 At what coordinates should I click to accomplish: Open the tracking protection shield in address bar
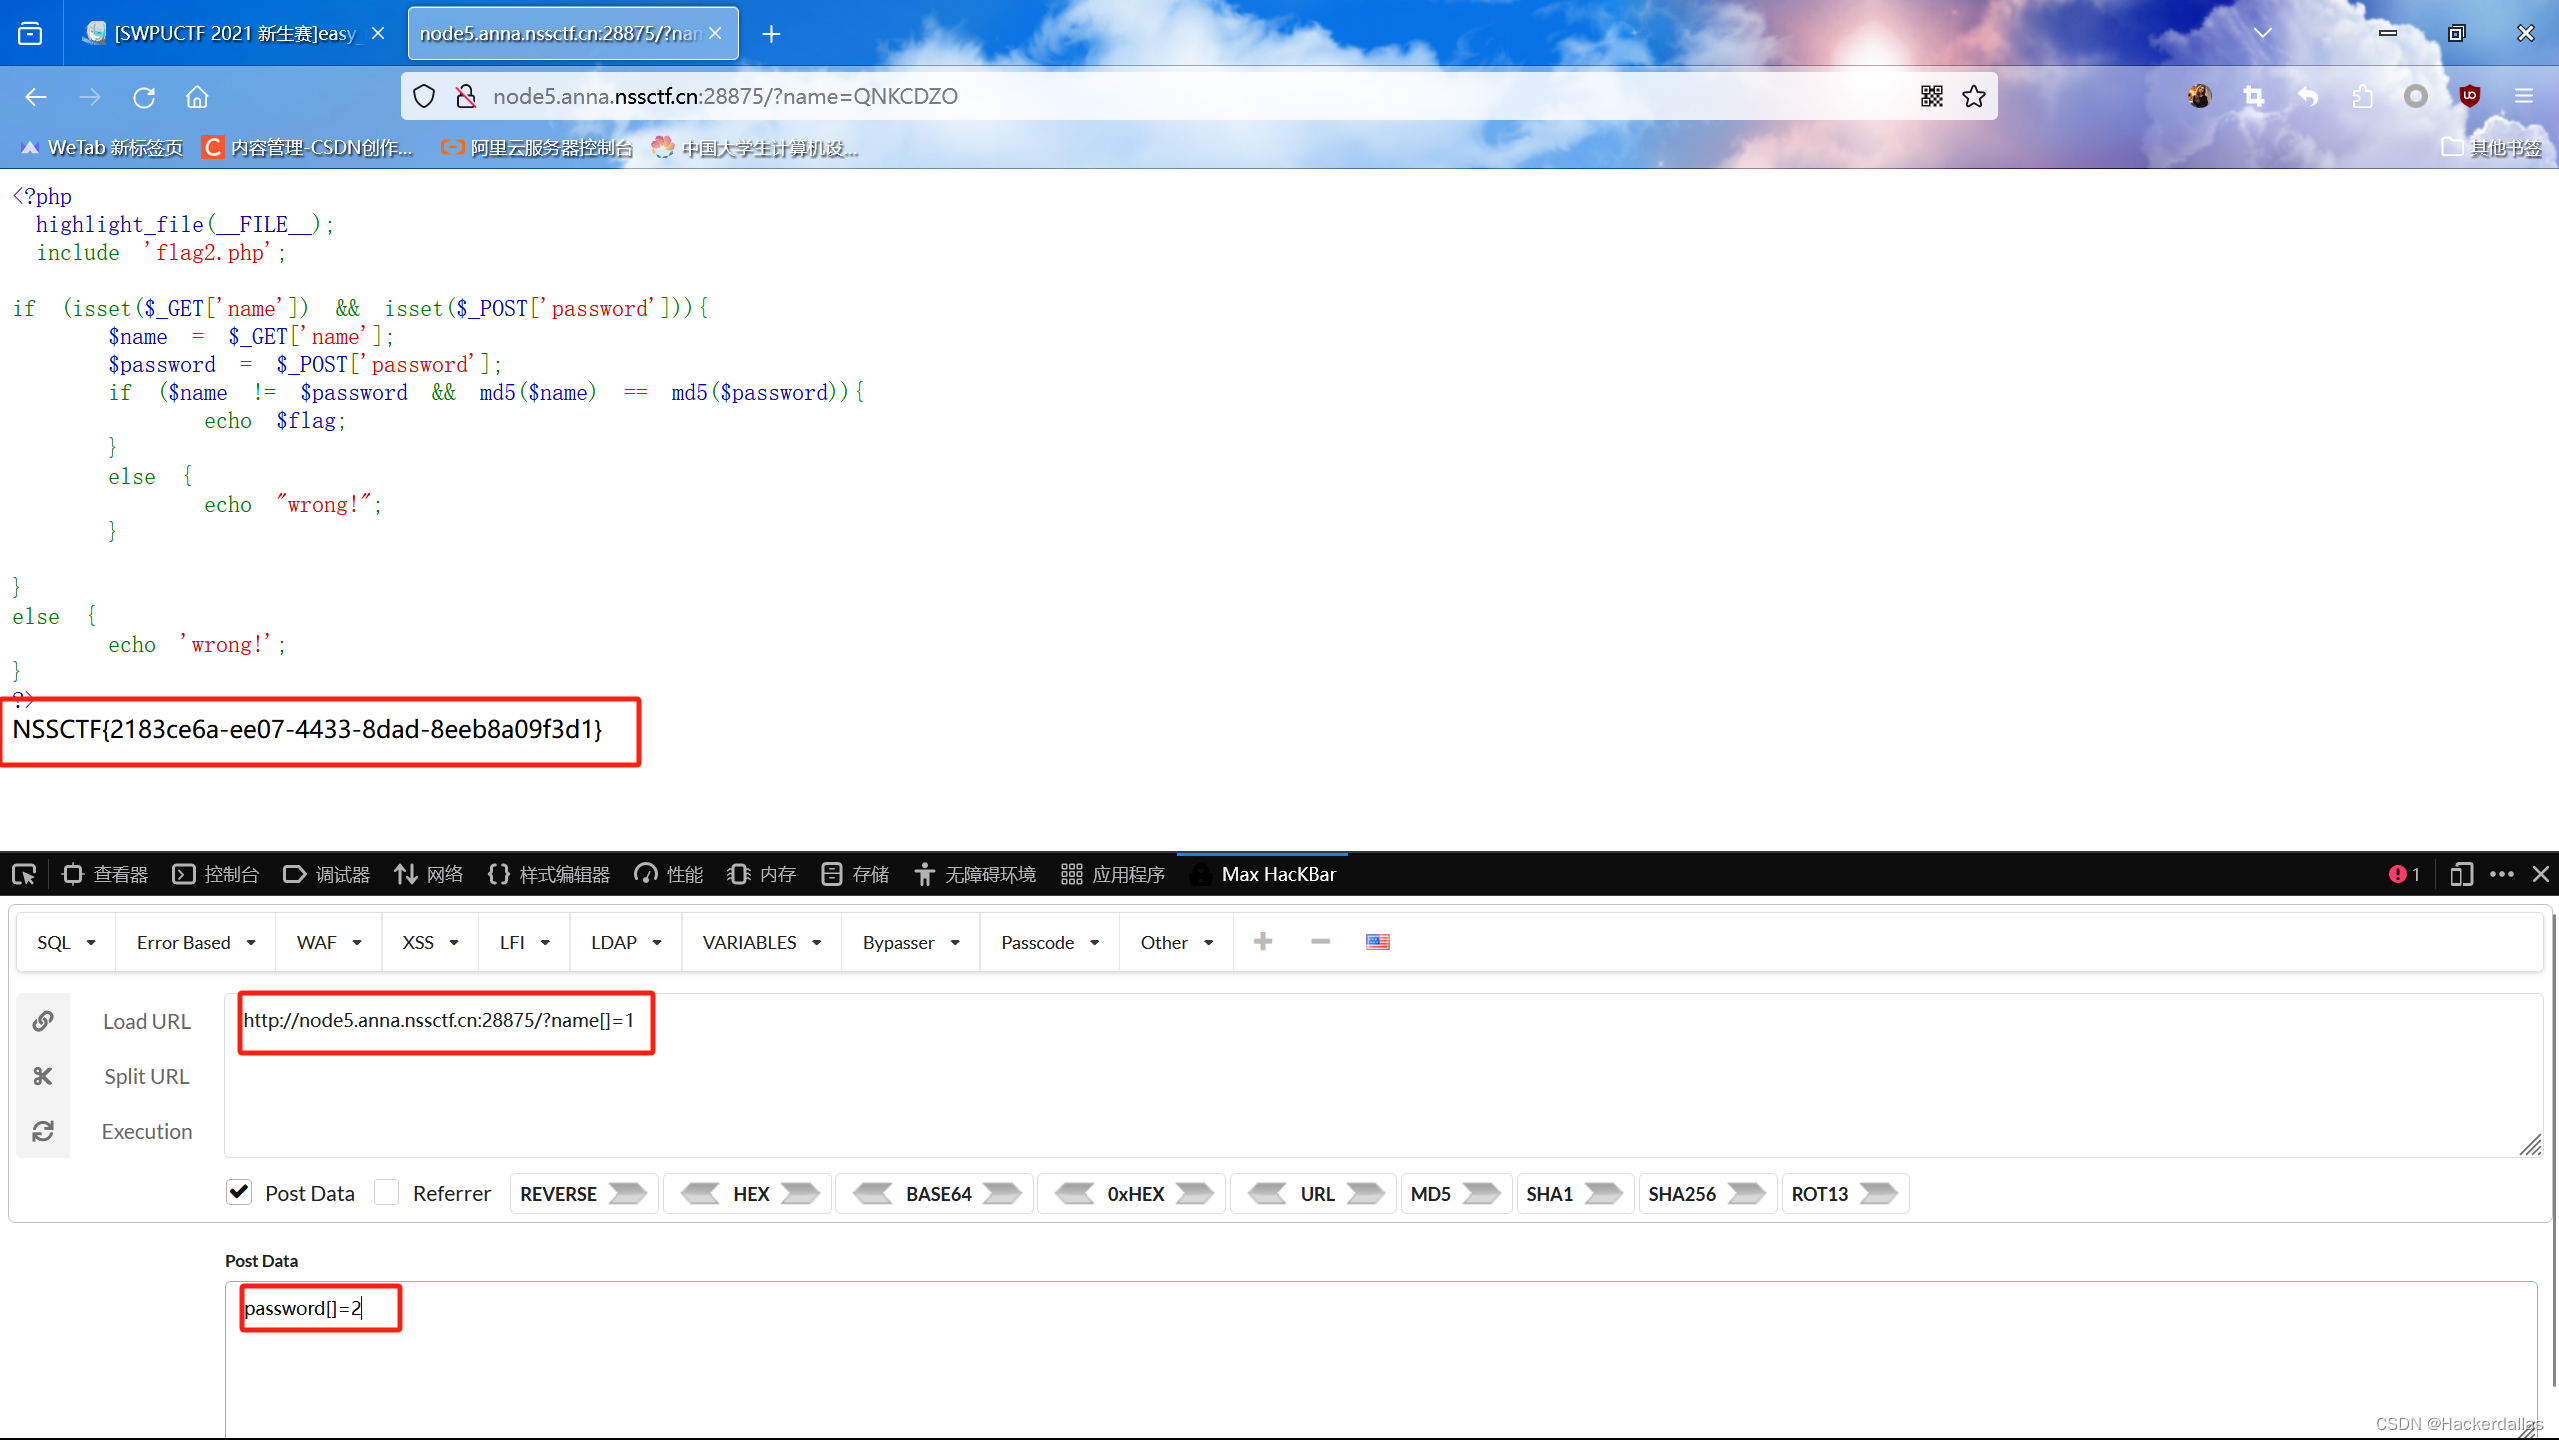pyautogui.click(x=423, y=96)
